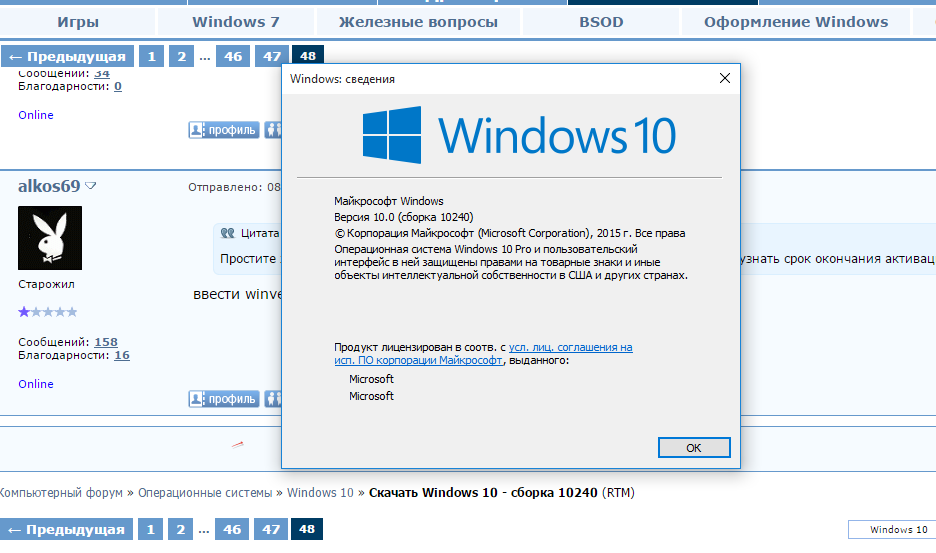
Task: Select page 48 in top pagination
Action: [x=307, y=55]
